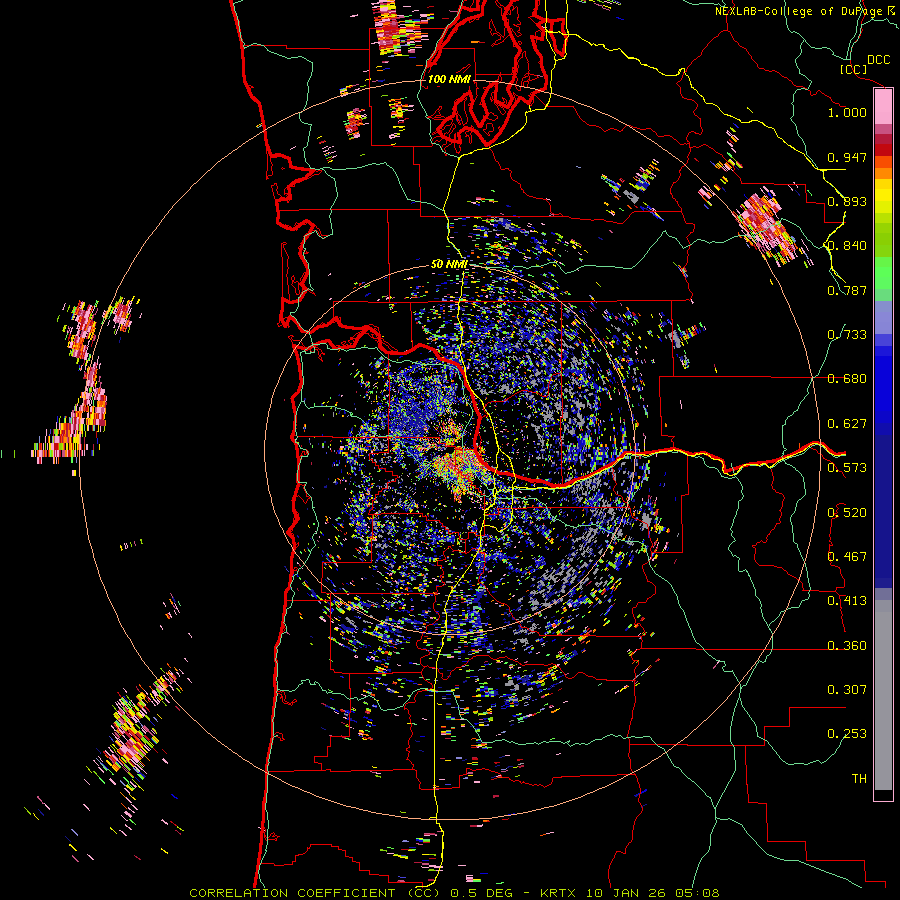900x900 pixels.
Task: Pick the light pink segment of the color bar
Action: 883,107
